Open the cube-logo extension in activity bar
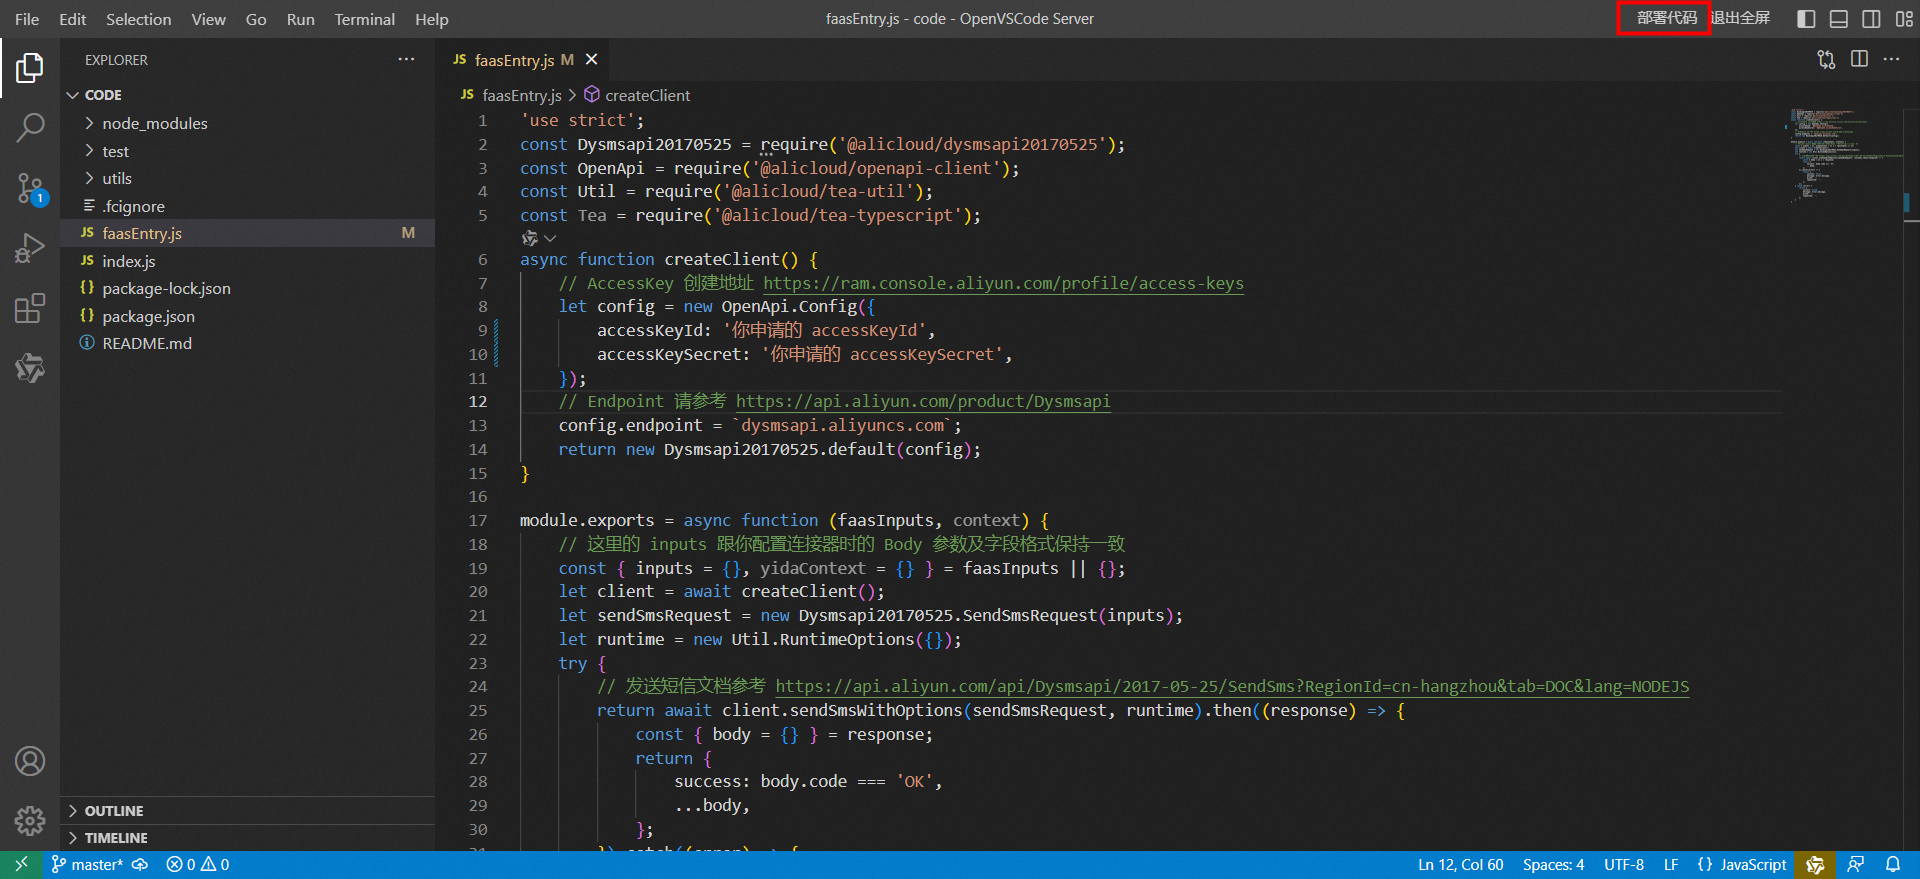1920x879 pixels. pyautogui.click(x=30, y=368)
